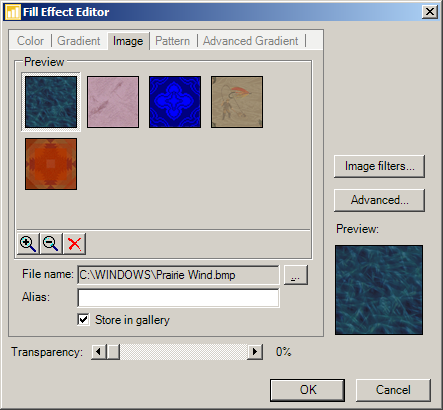This screenshot has width=443, height=410.
Task: Open the Pattern tab
Action: click(173, 41)
